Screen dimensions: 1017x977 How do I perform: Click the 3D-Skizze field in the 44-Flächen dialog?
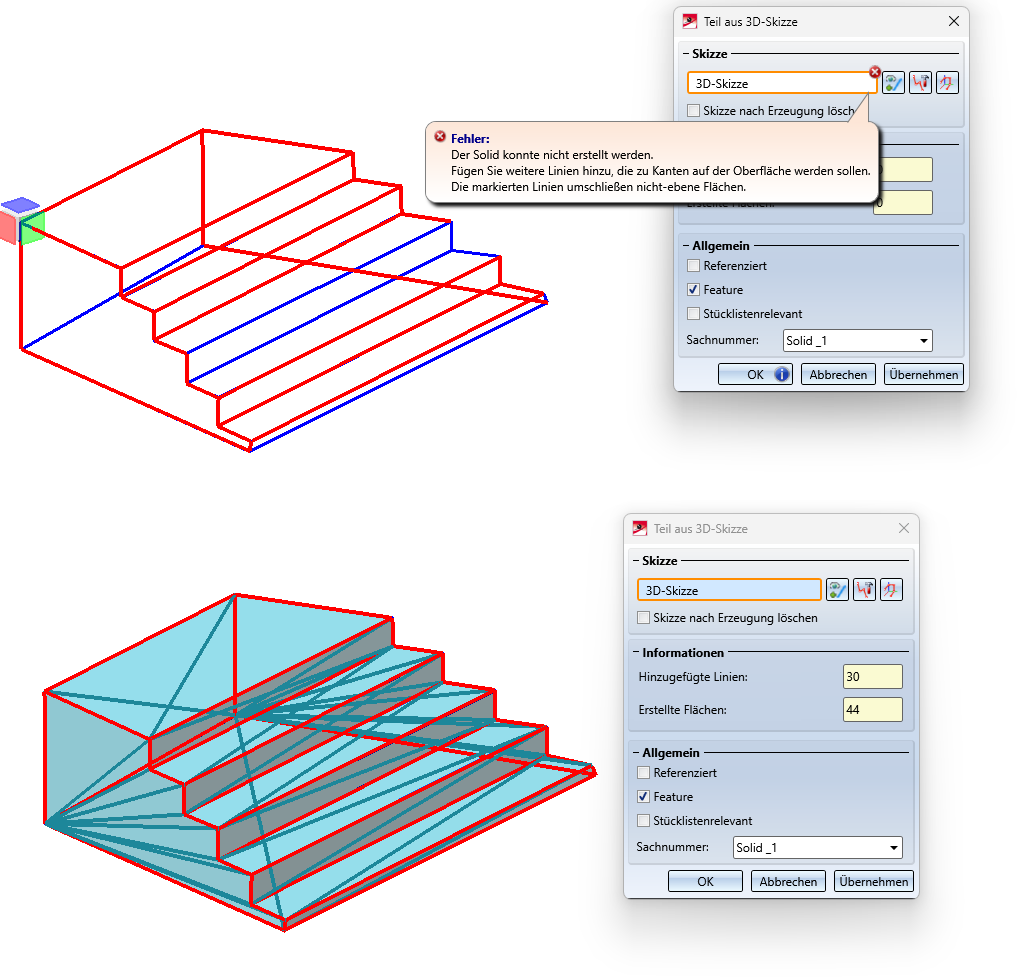coord(729,590)
